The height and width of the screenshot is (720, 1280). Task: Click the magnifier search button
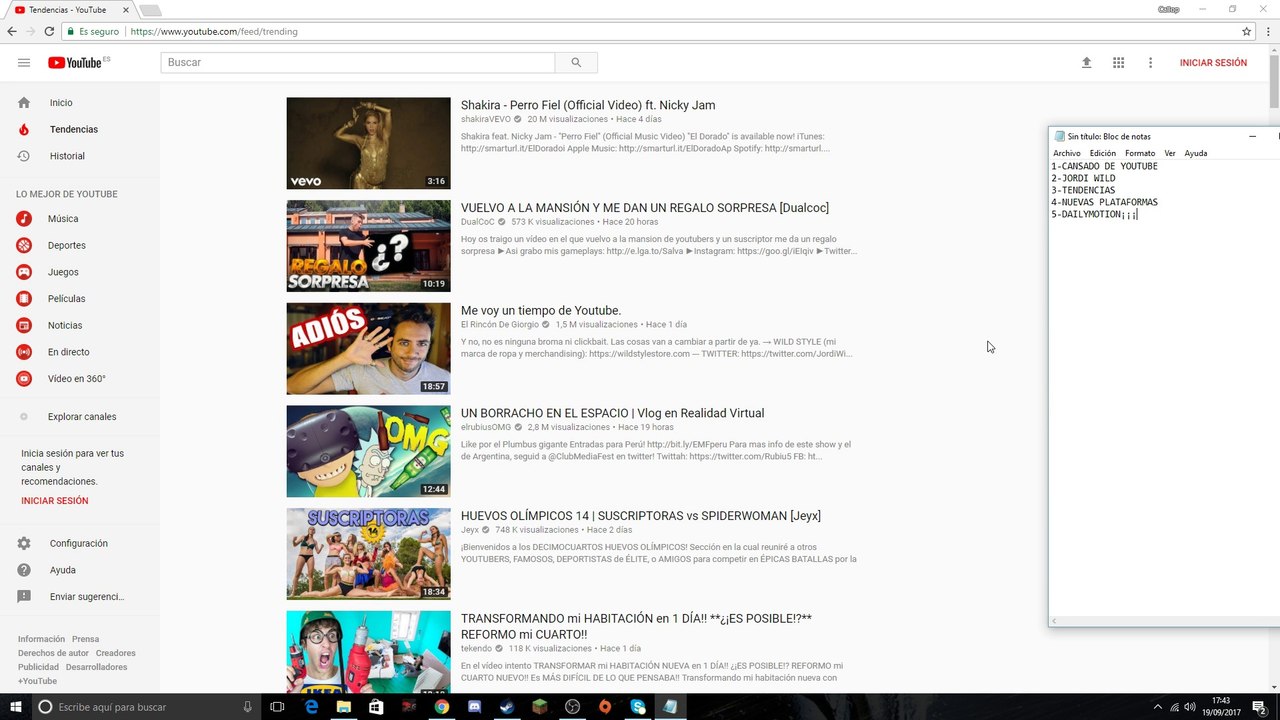pos(576,62)
